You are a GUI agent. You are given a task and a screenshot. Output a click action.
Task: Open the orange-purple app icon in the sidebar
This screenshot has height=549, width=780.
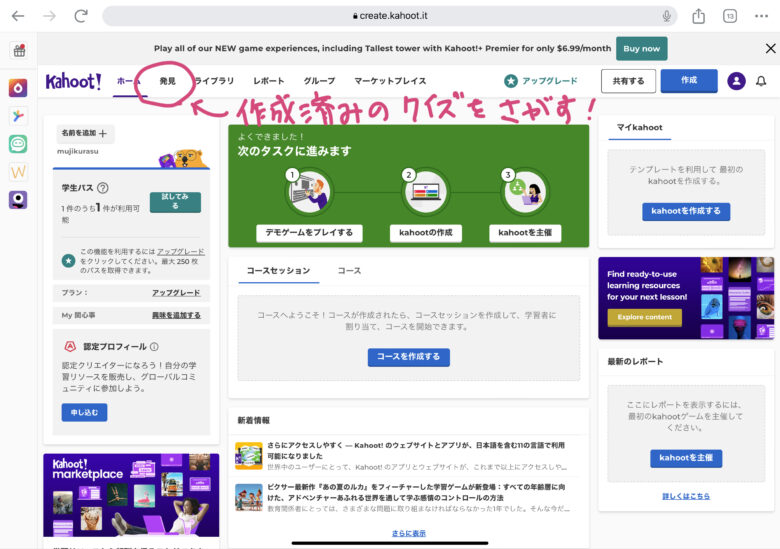tap(18, 88)
